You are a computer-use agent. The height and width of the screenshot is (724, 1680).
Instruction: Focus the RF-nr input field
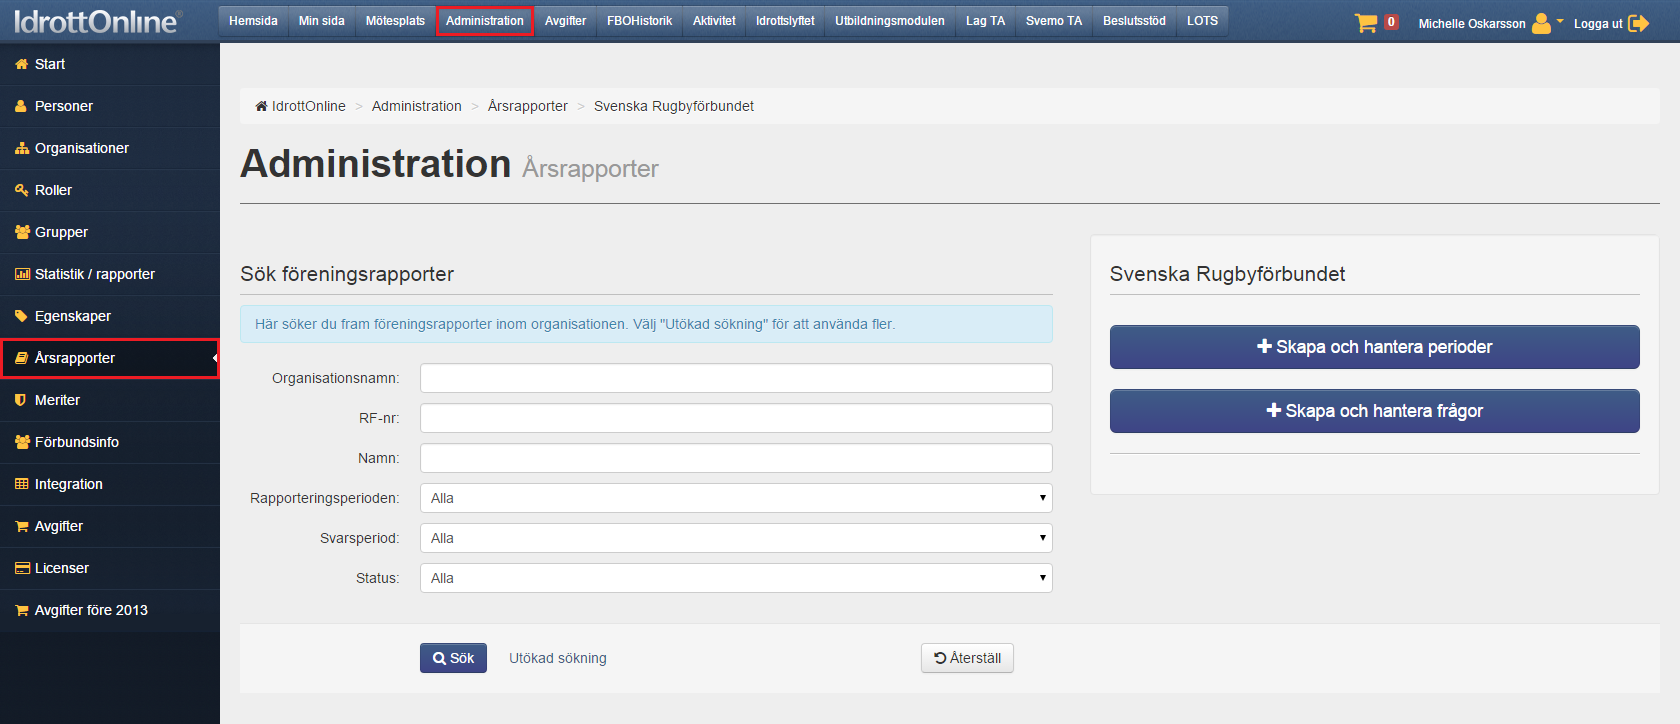736,418
